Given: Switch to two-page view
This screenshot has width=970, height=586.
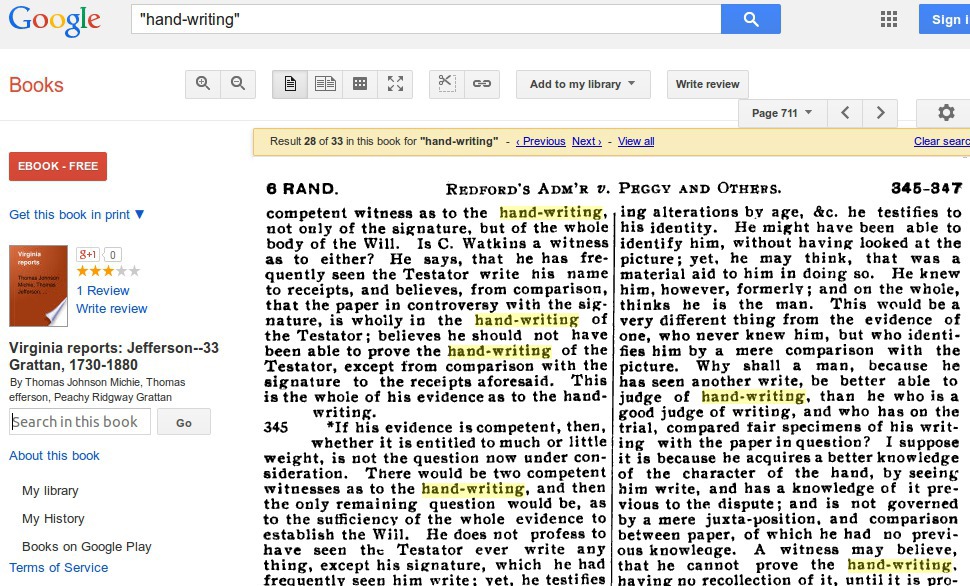Looking at the screenshot, I should pos(325,84).
